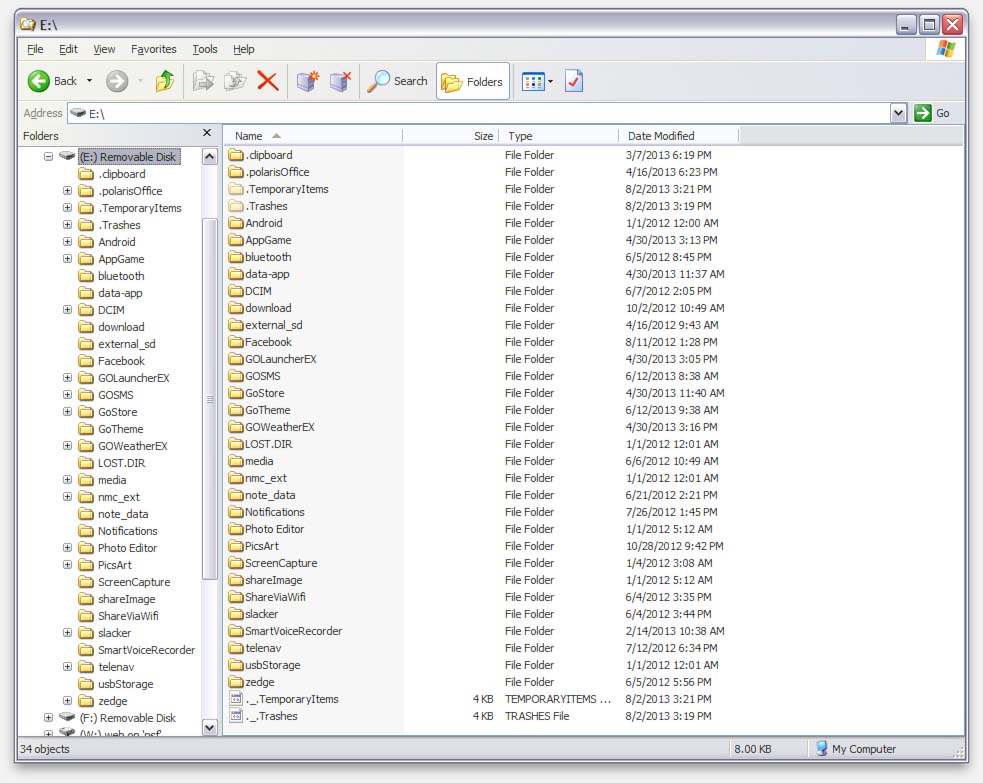Open the Address bar dropdown list
This screenshot has width=983, height=783.
click(898, 113)
